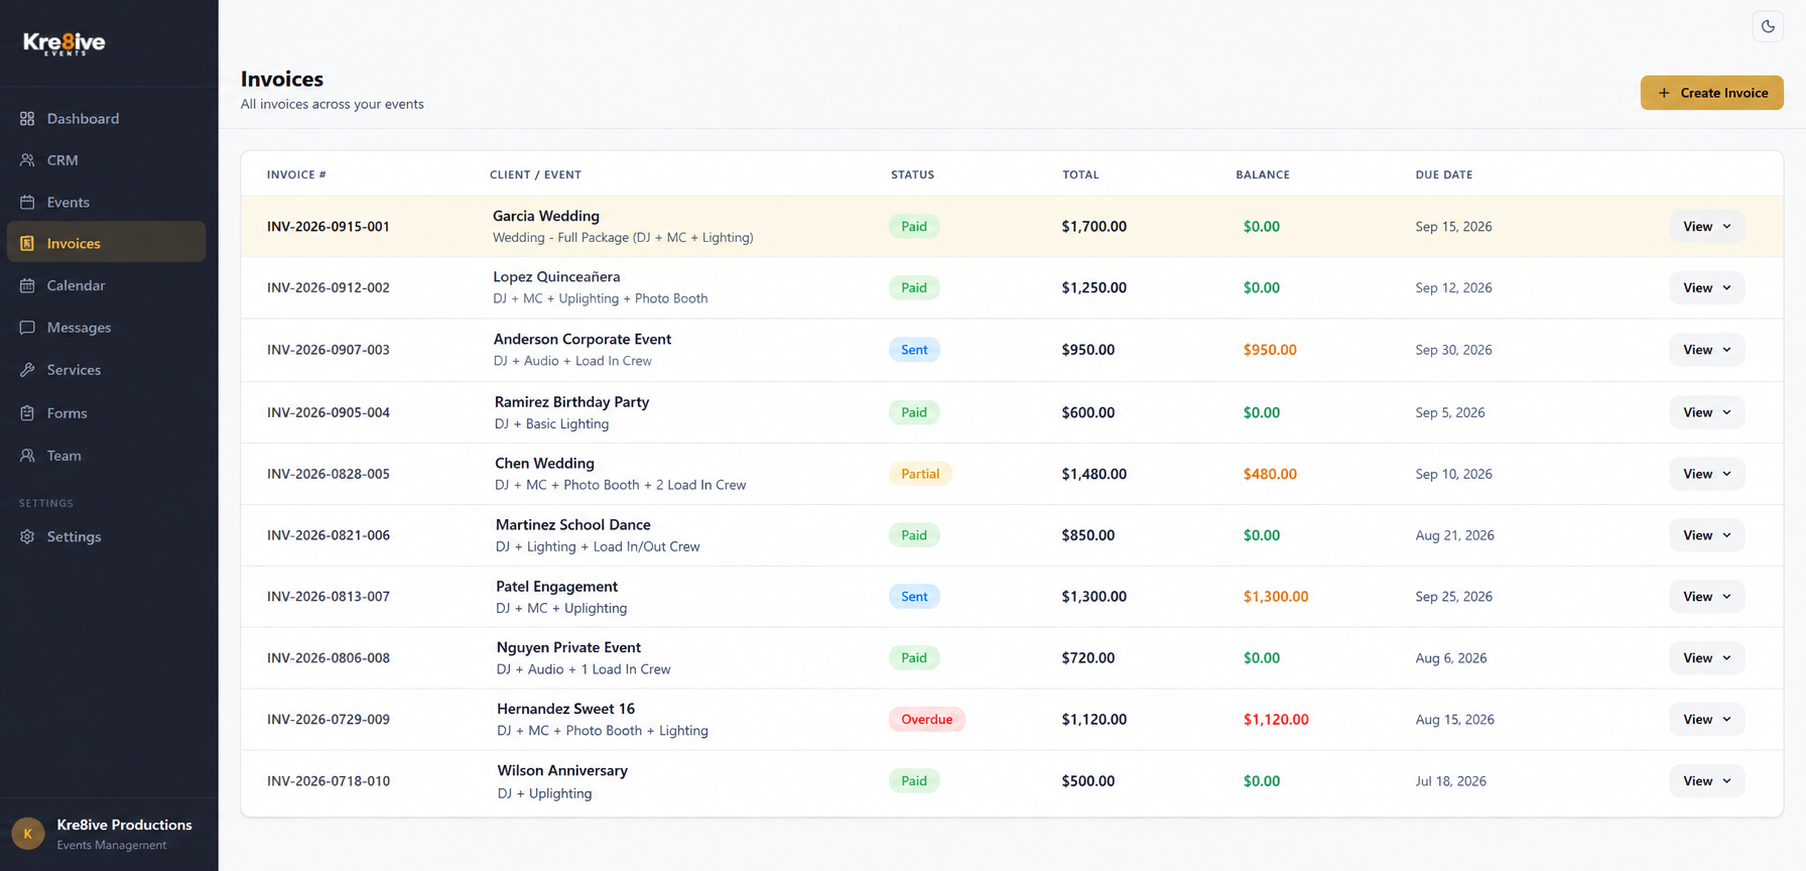Click the Services wrench icon
Viewport: 1806px width, 871px height.
(x=27, y=370)
